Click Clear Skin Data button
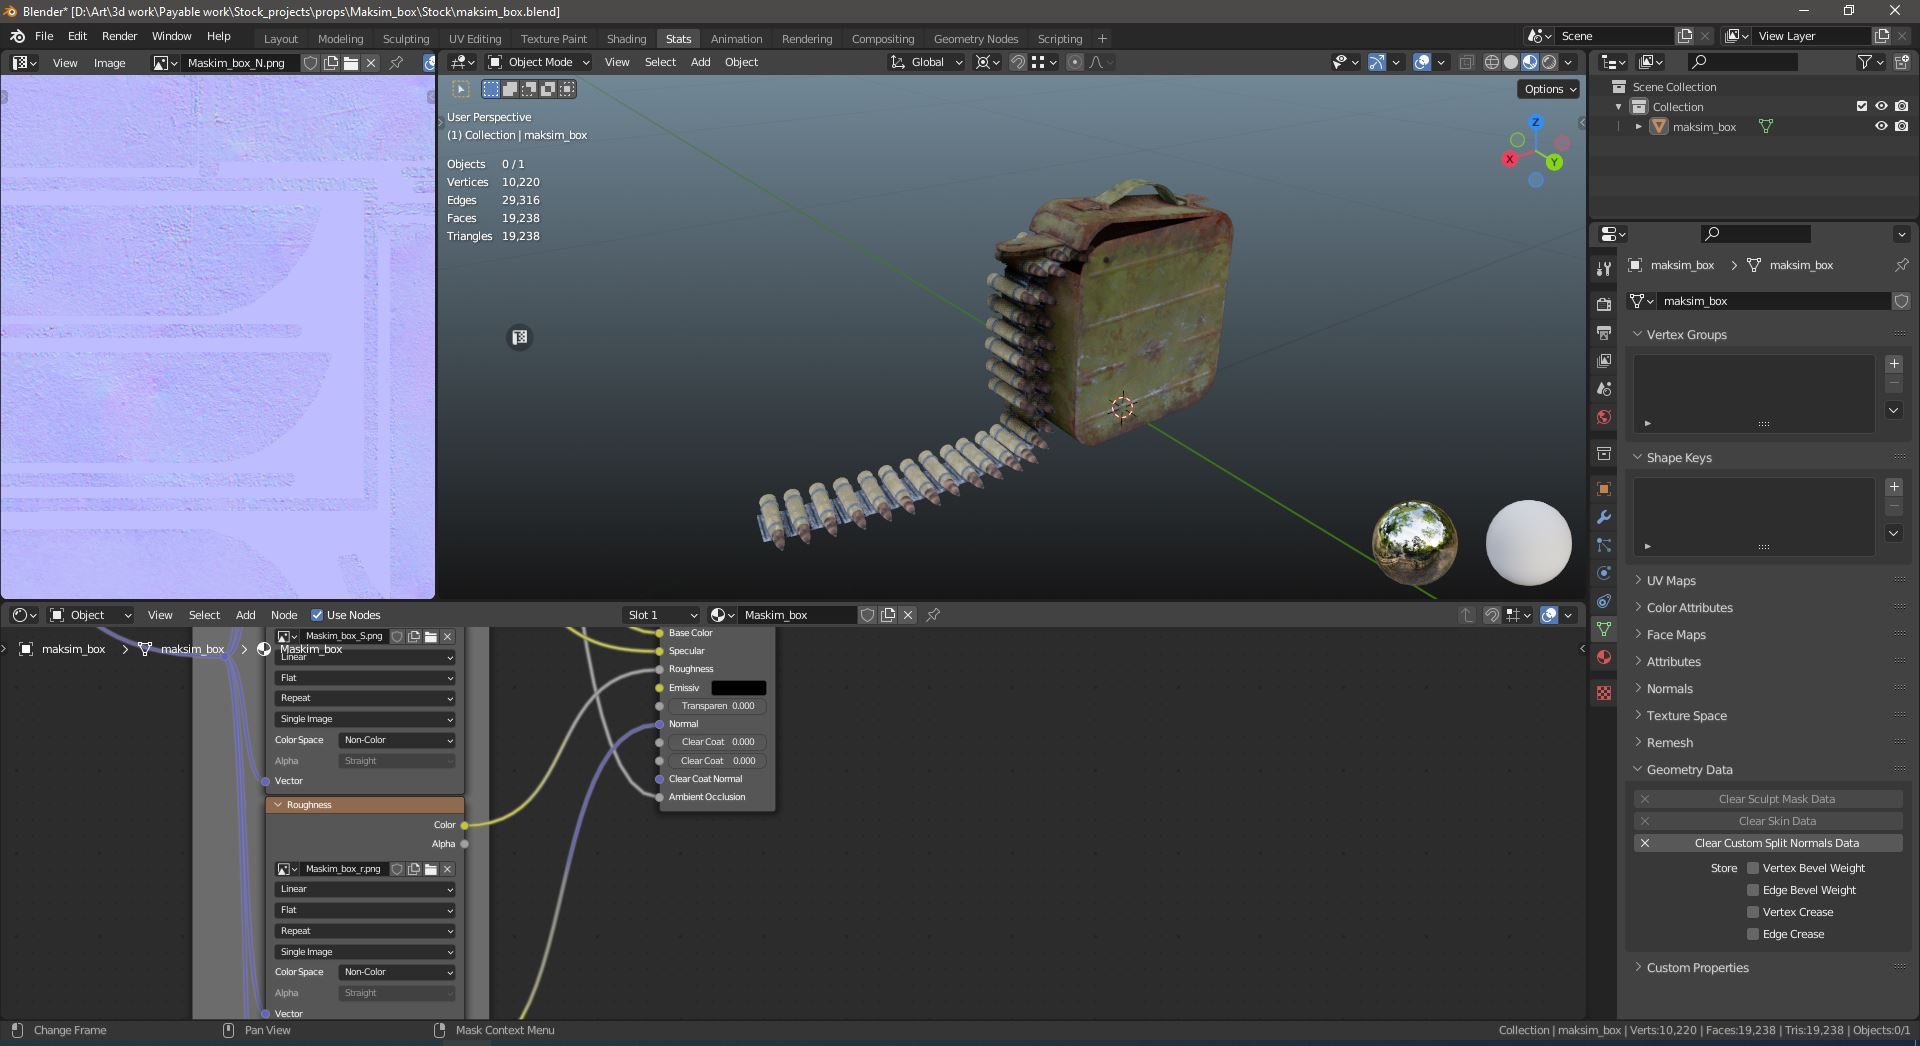 (1768, 821)
